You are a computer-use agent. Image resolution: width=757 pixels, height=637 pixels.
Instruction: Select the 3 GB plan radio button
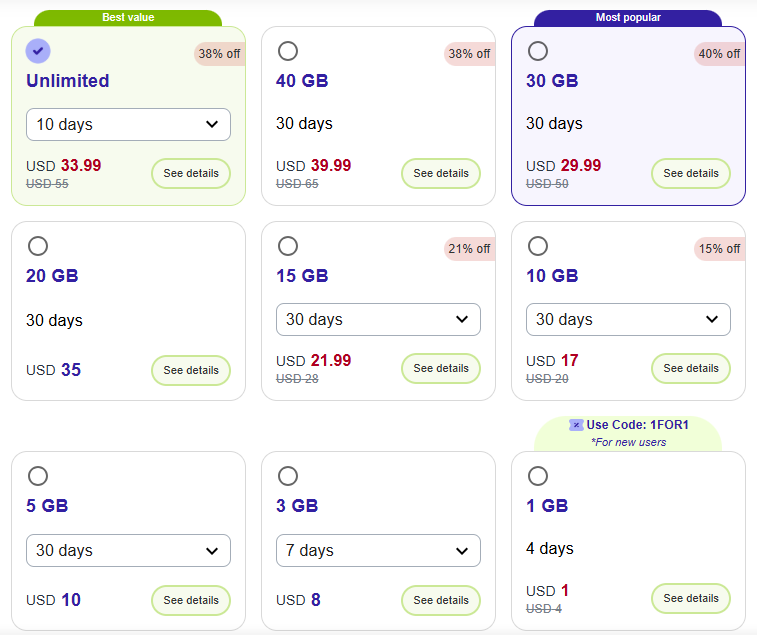pyautogui.click(x=288, y=476)
